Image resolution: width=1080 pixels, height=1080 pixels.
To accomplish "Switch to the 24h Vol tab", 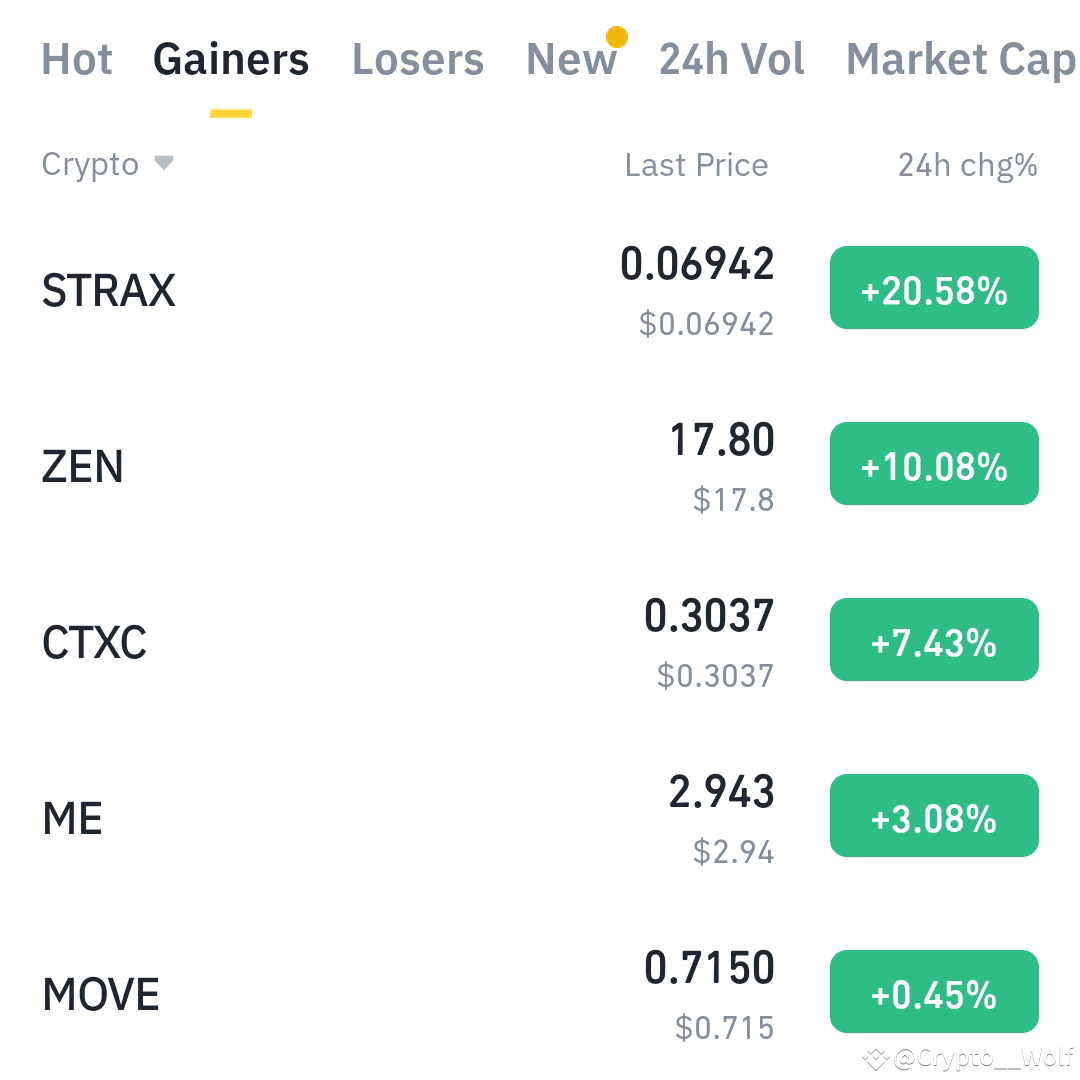I will point(731,60).
